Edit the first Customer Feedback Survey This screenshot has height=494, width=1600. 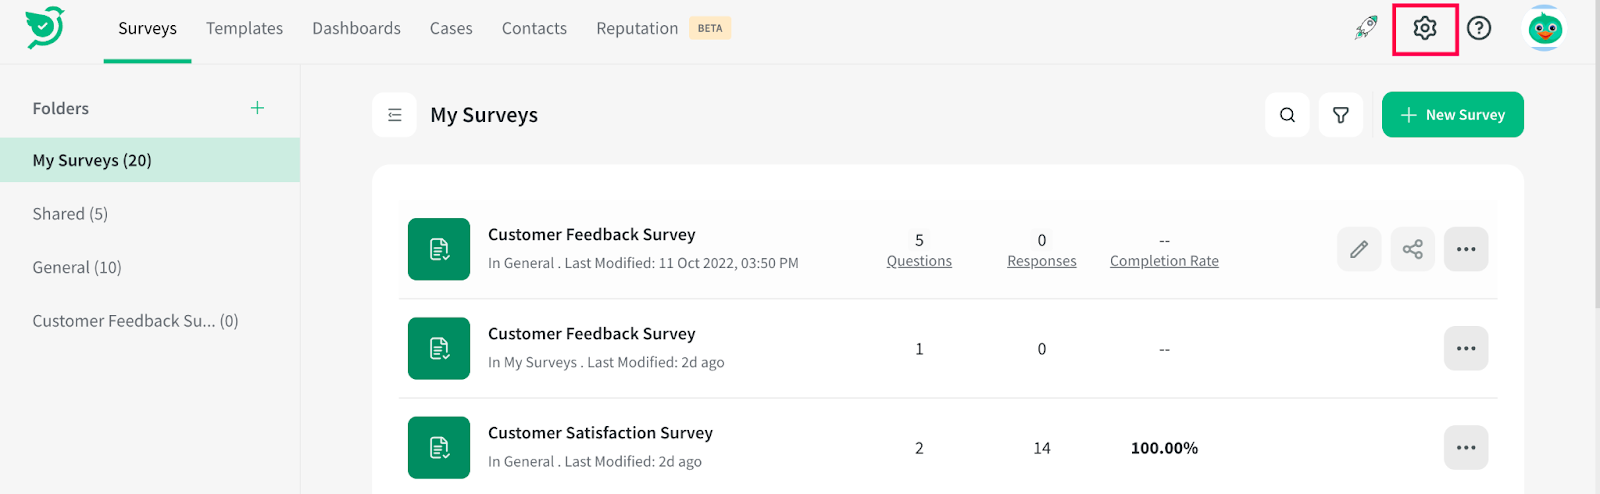[x=1359, y=249]
